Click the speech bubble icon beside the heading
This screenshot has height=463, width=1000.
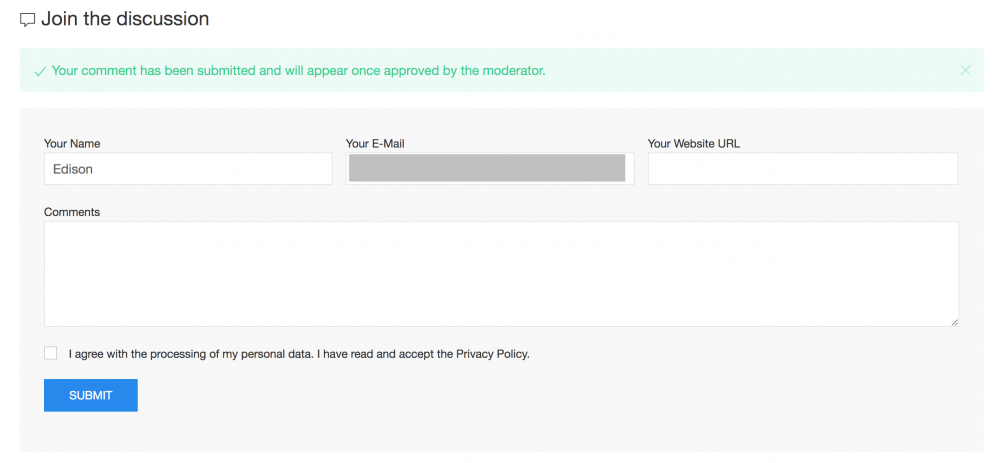[x=28, y=20]
